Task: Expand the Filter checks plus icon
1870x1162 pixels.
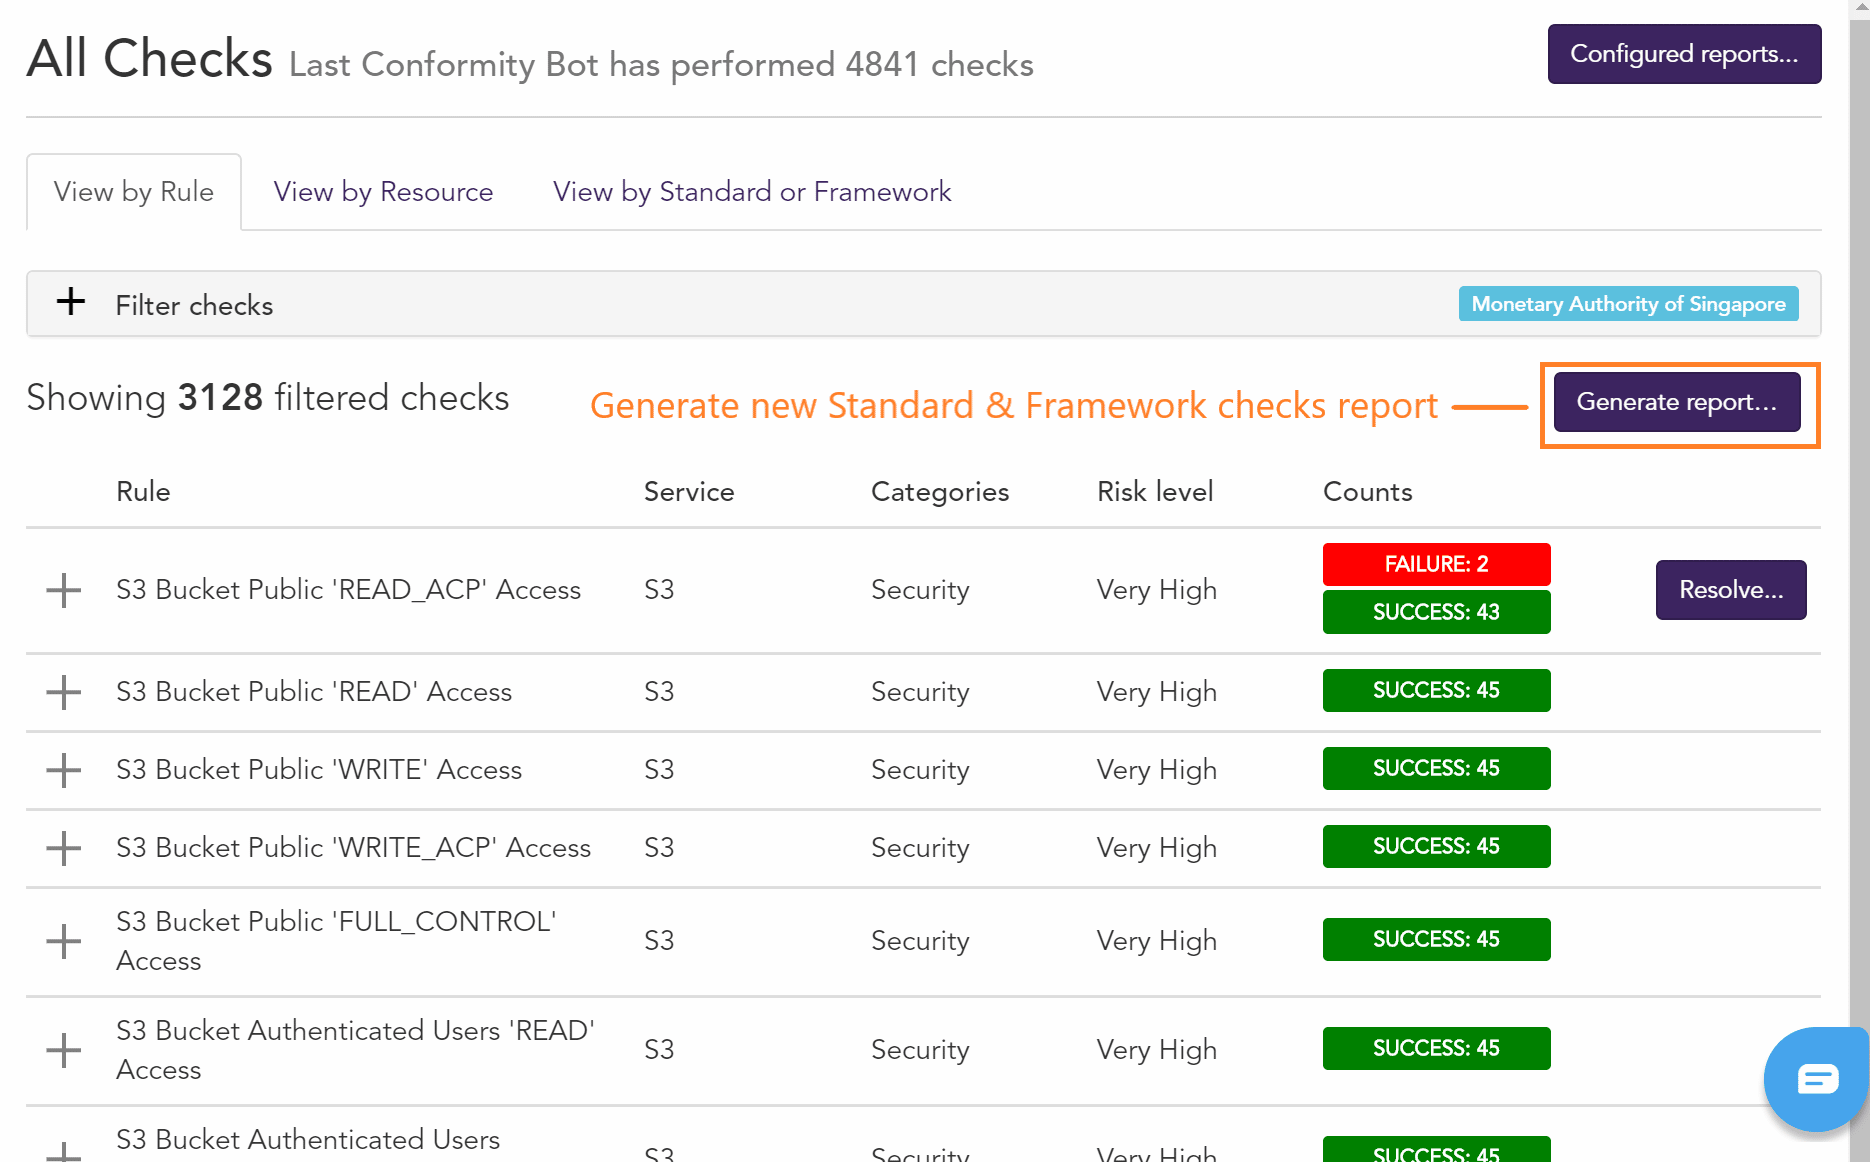Action: click(71, 301)
